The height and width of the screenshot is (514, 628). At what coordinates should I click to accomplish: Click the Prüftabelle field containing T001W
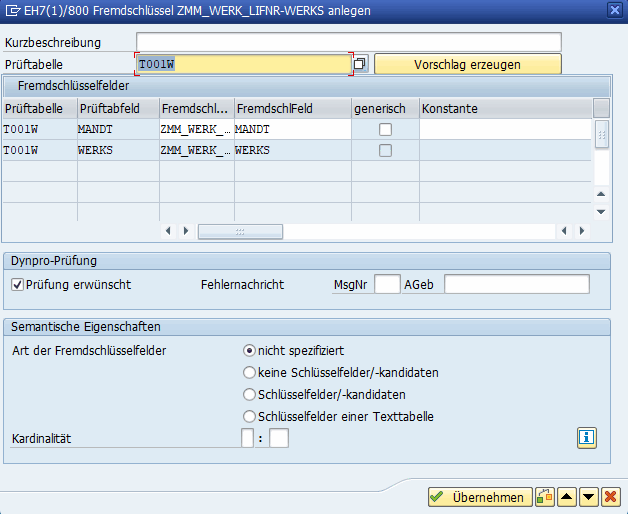244,64
